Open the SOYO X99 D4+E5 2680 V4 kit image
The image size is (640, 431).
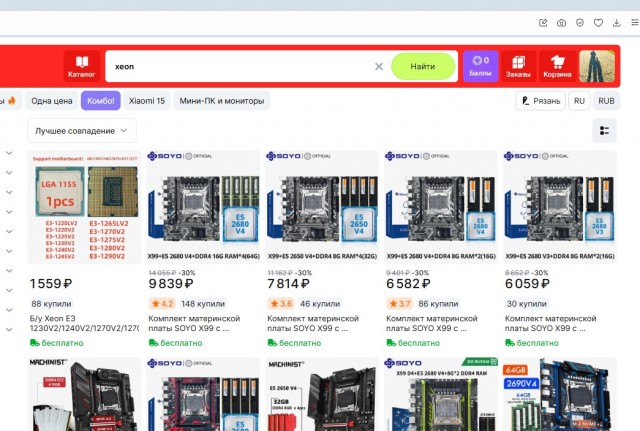[441, 394]
